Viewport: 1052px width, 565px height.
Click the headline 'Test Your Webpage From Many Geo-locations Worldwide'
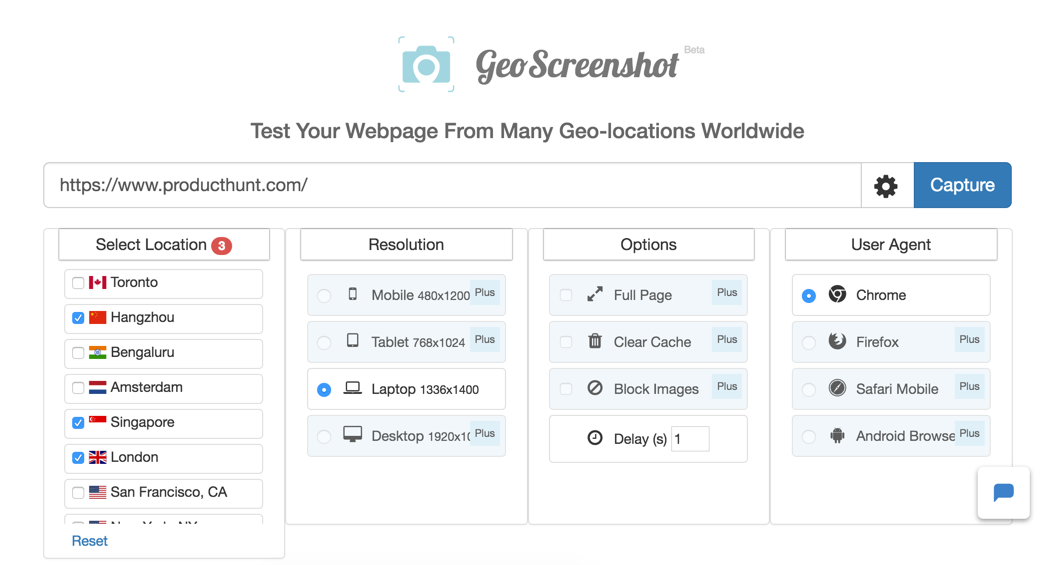coord(527,131)
